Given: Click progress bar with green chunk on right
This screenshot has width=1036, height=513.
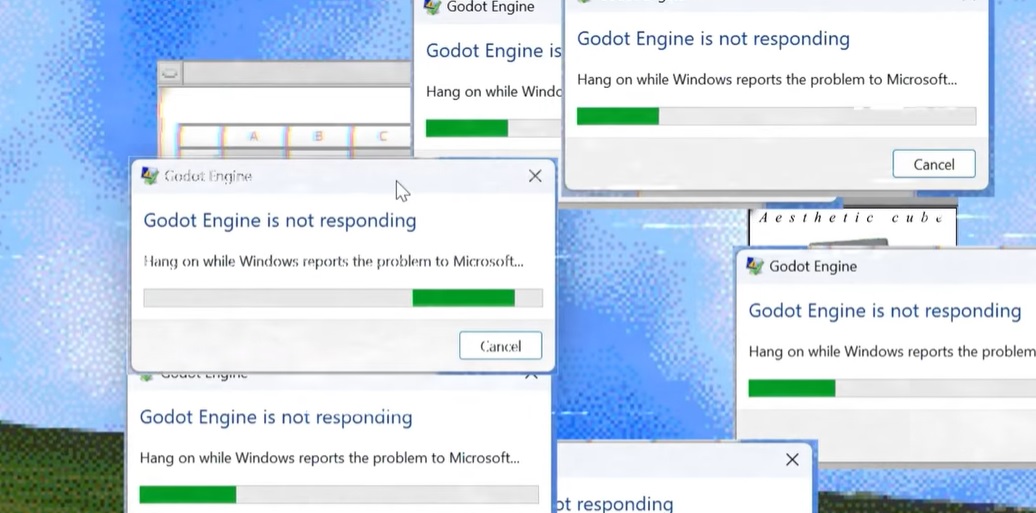Looking at the screenshot, I should [342, 298].
